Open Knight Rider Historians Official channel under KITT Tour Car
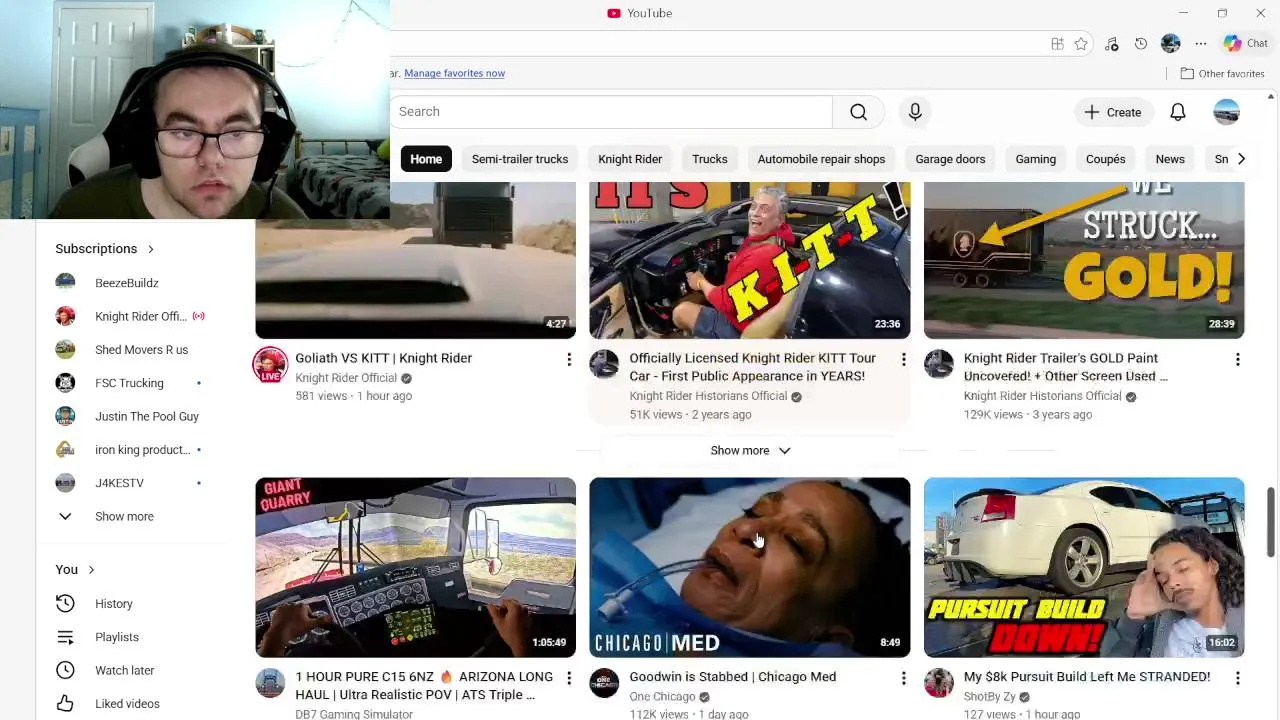 point(708,396)
